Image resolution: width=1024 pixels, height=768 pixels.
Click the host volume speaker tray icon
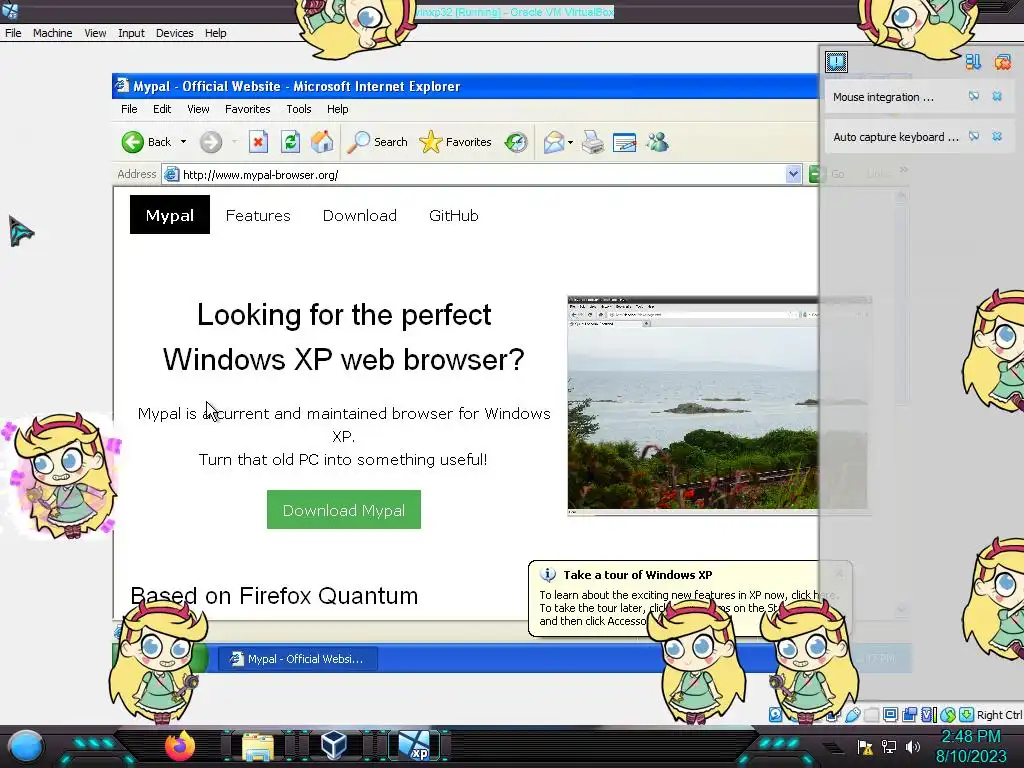(x=912, y=746)
